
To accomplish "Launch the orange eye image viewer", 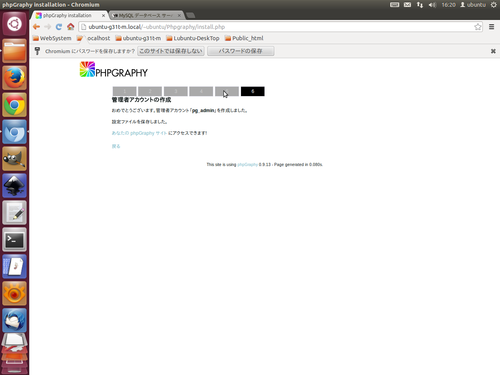I will [14, 294].
